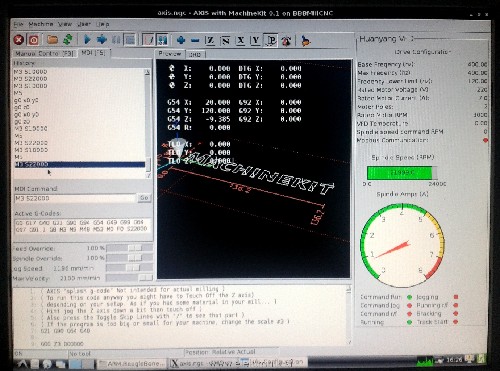Switch to the Y front view
This screenshot has height=371, width=500.
click(x=256, y=41)
